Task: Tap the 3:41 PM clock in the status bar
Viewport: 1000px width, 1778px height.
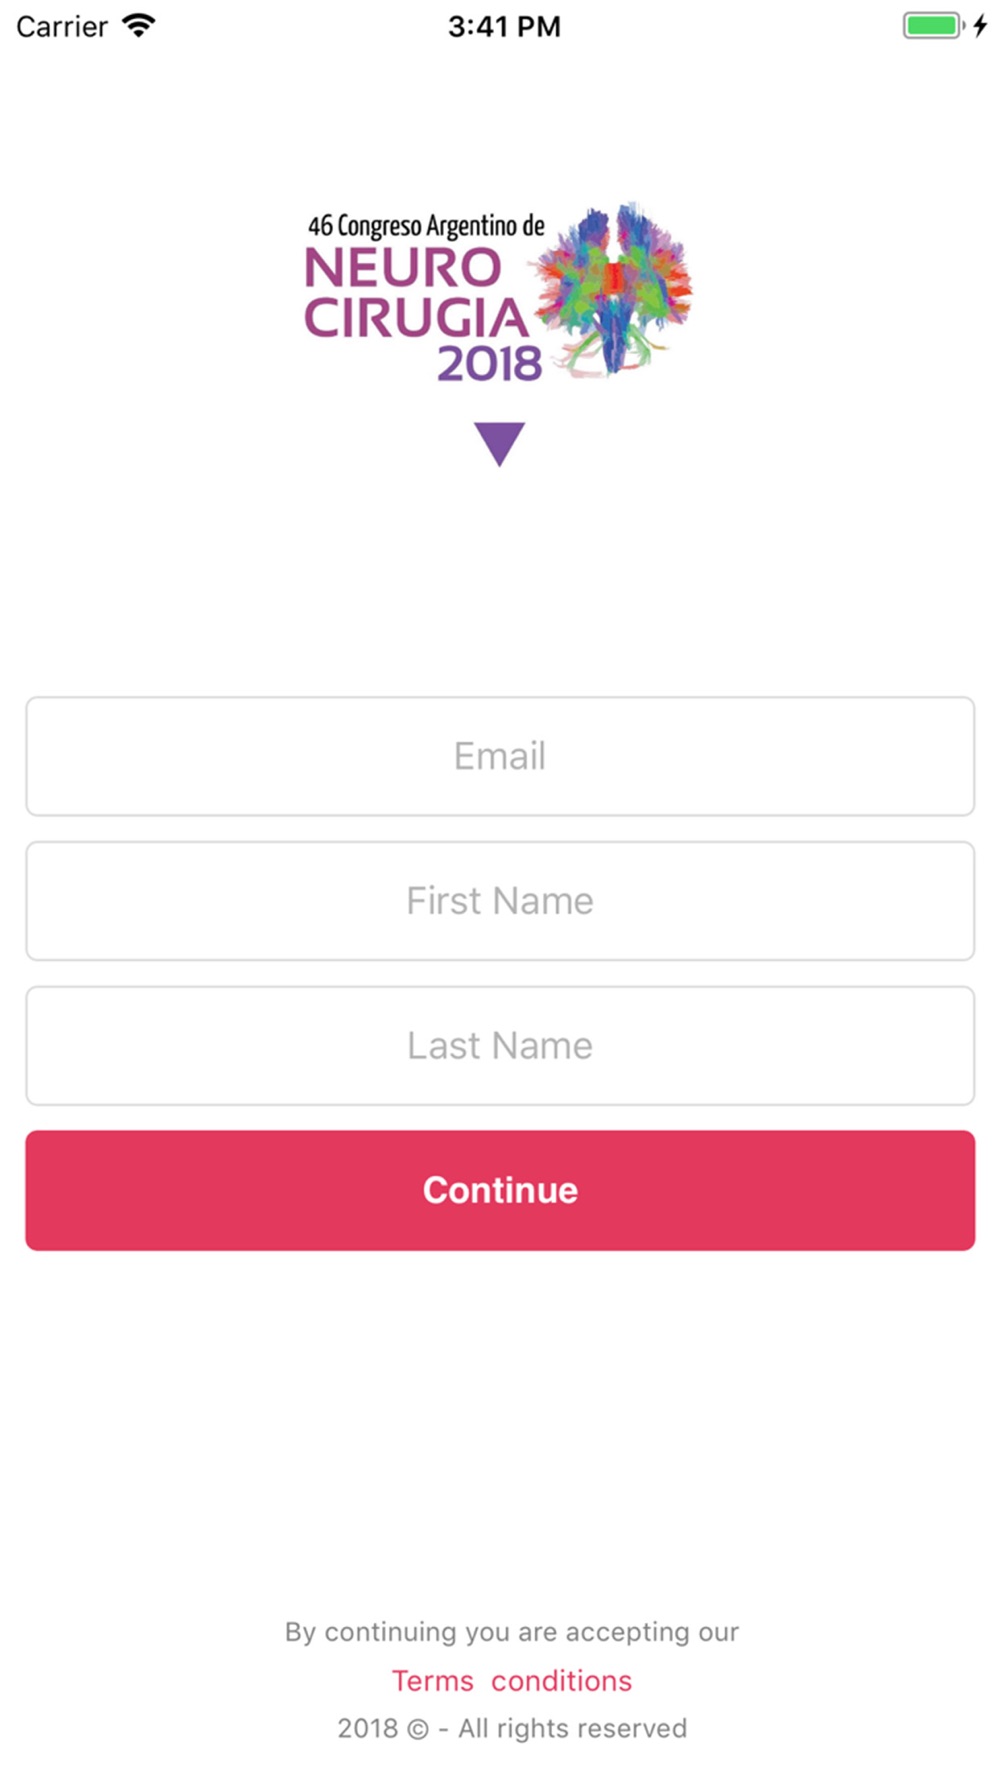Action: coord(504,26)
